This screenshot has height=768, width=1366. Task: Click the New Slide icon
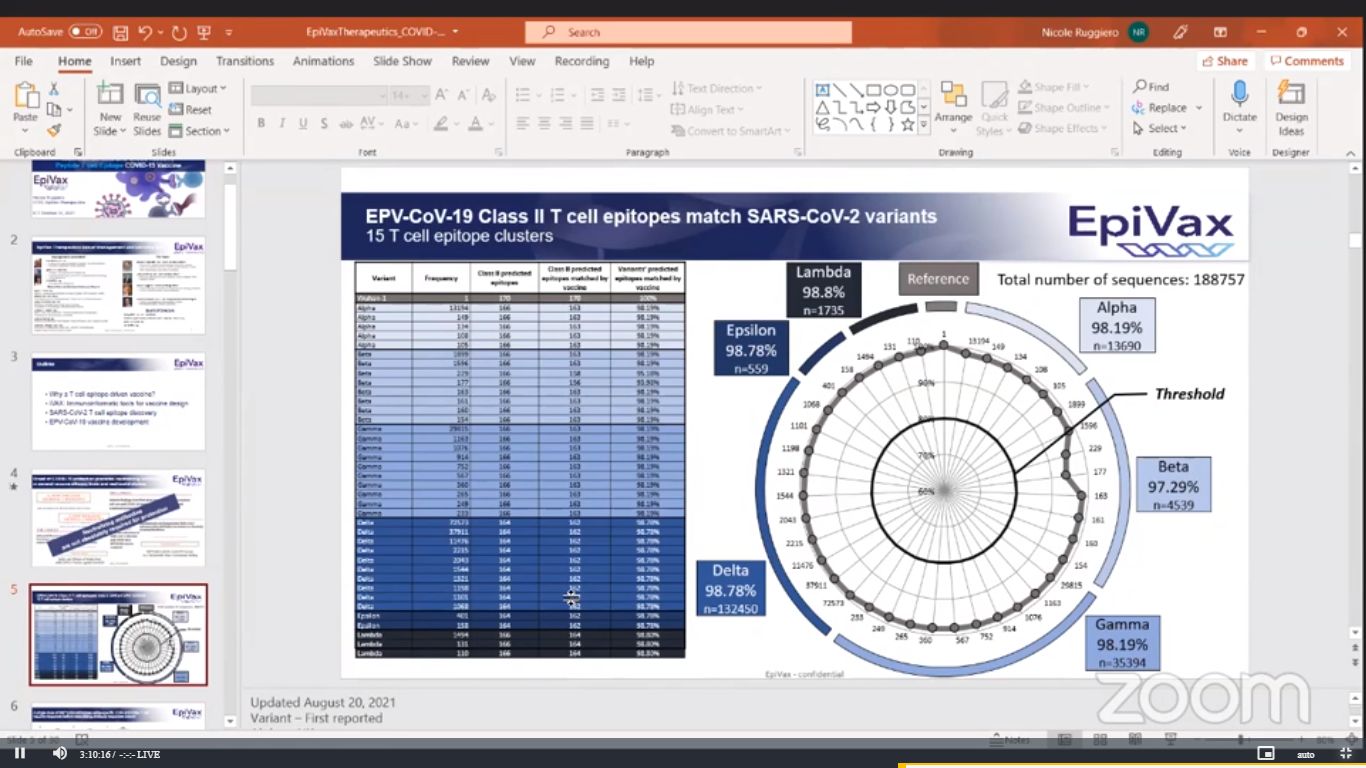(x=110, y=95)
